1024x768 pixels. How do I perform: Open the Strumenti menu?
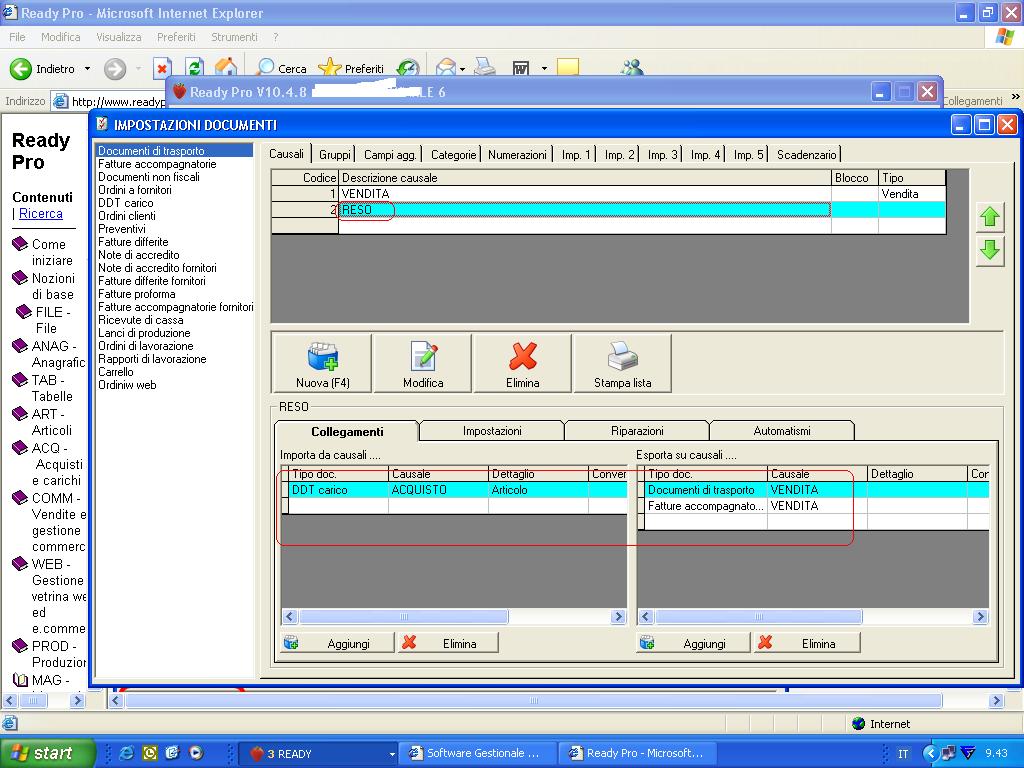click(234, 37)
